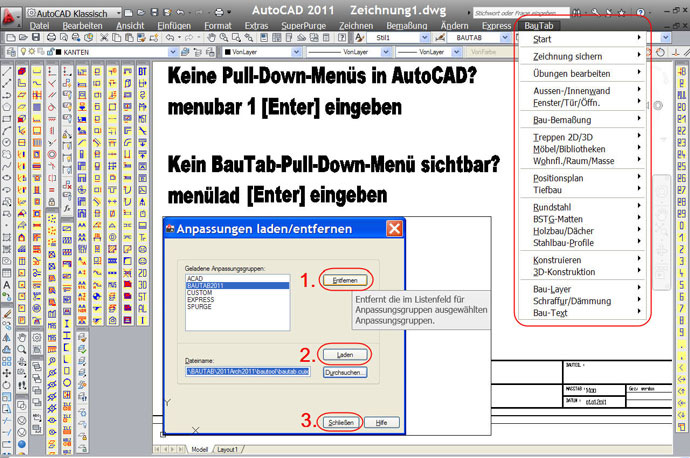Screen dimensions: 690x458
Task: Expand the VonLayer color control dropdown
Action: 296,52
